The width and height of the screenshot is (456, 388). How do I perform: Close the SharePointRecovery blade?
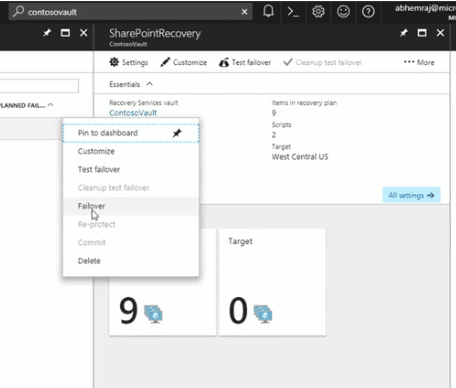pos(440,33)
